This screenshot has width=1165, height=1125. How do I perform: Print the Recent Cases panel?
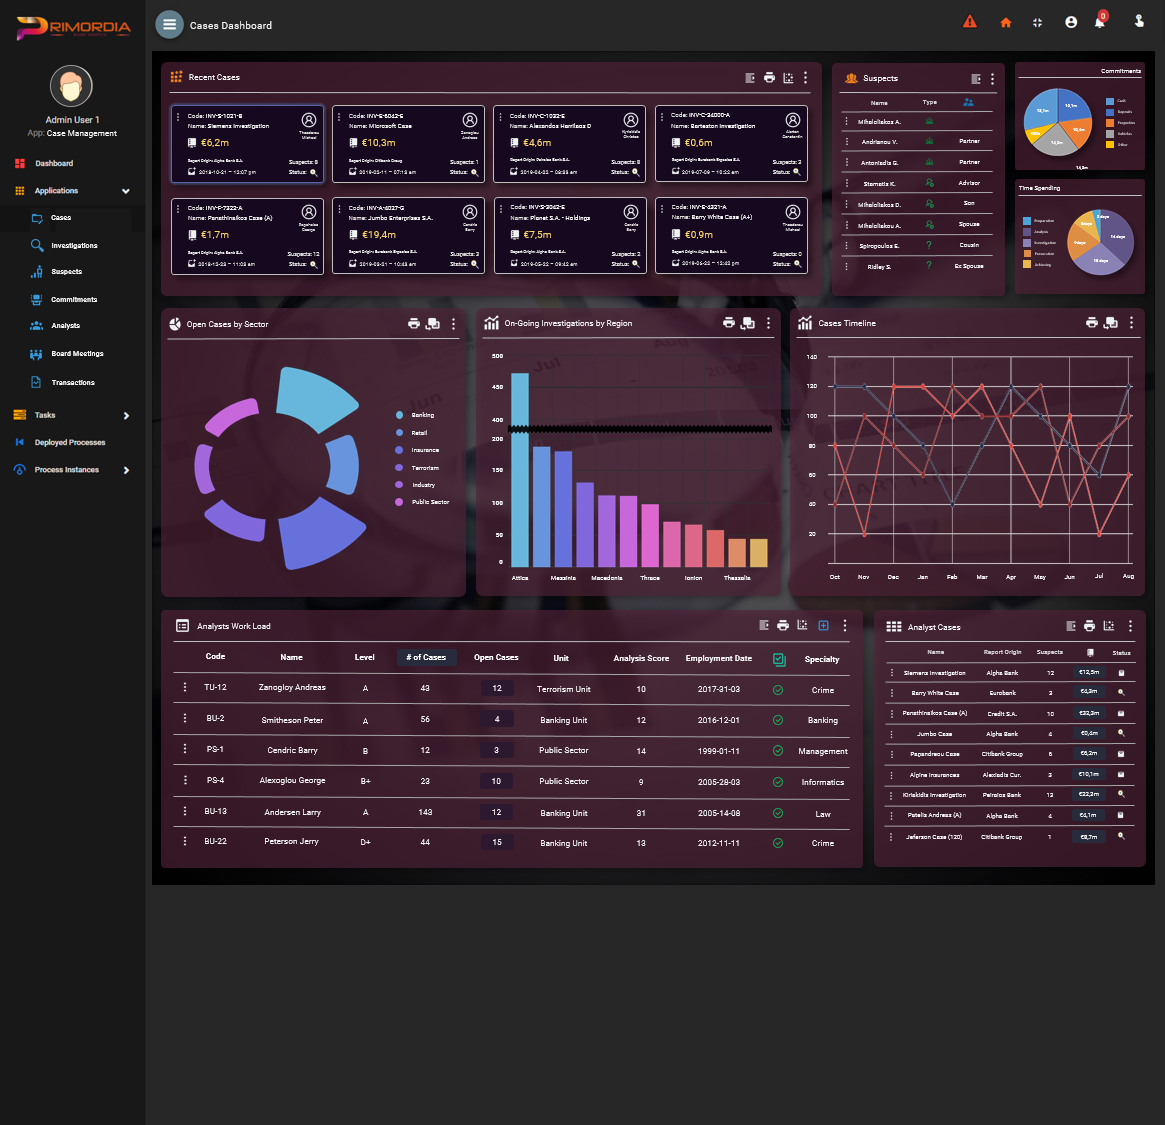tap(769, 78)
